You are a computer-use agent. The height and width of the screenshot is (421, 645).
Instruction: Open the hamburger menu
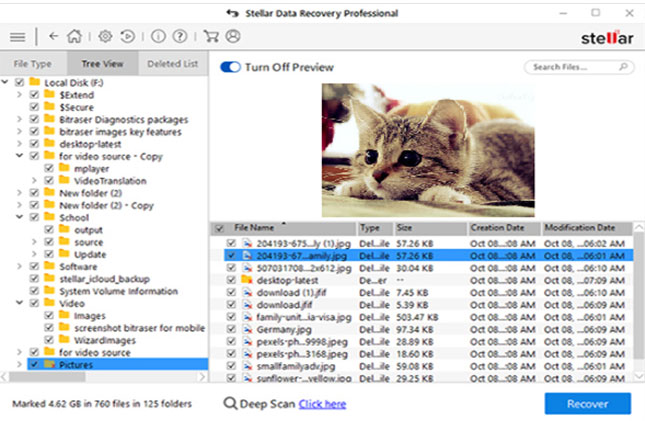point(17,37)
